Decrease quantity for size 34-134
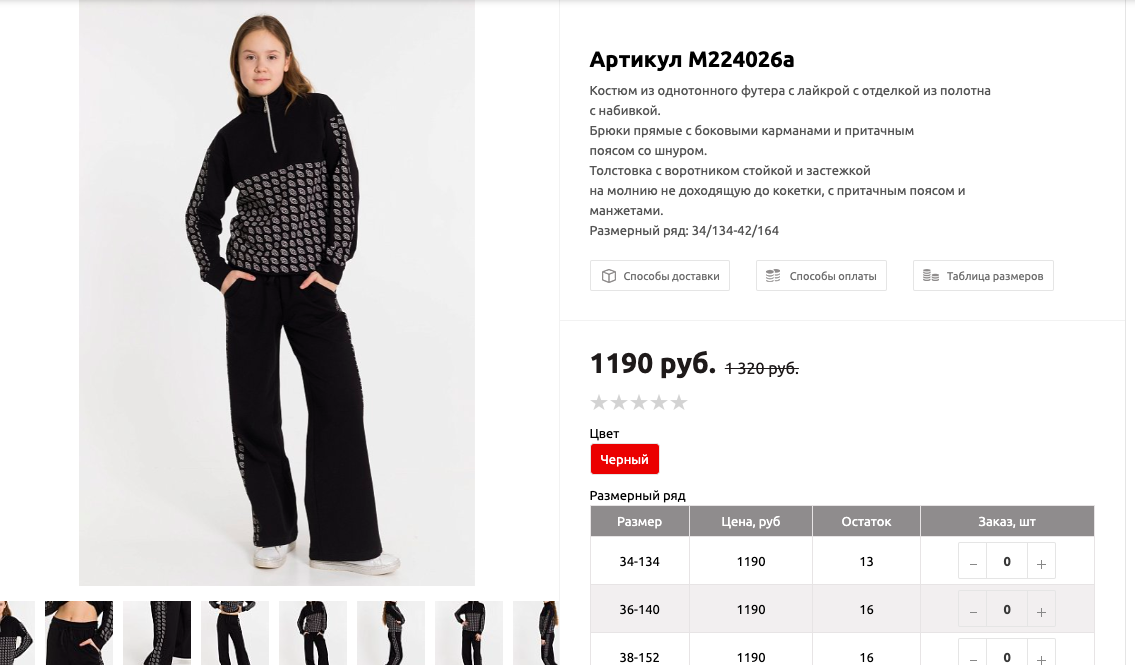This screenshot has width=1135, height=665. coord(973,562)
